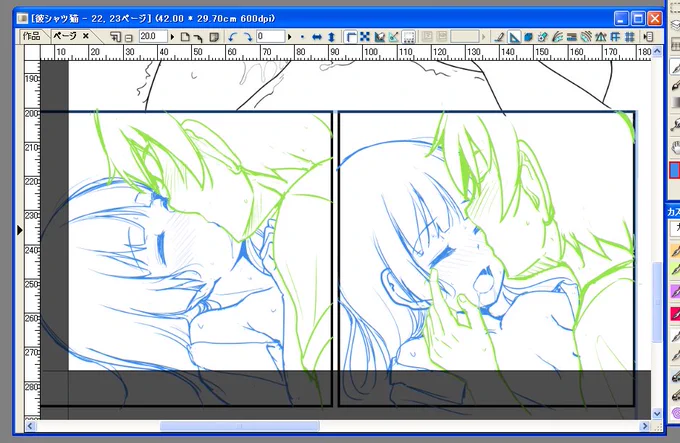Viewport: 680px width, 443px height.
Task: Click the zoom out icon
Action: click(x=129, y=38)
